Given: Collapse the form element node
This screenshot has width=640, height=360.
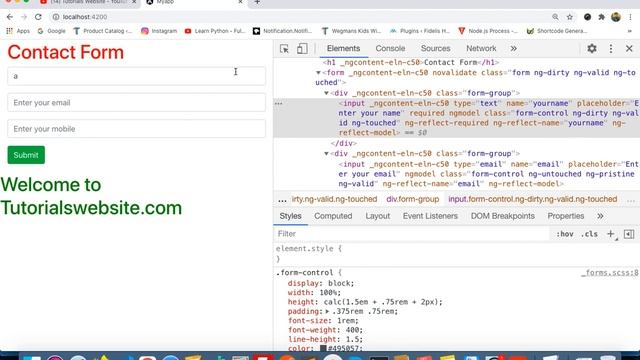Looking at the screenshot, I should pos(318,73).
